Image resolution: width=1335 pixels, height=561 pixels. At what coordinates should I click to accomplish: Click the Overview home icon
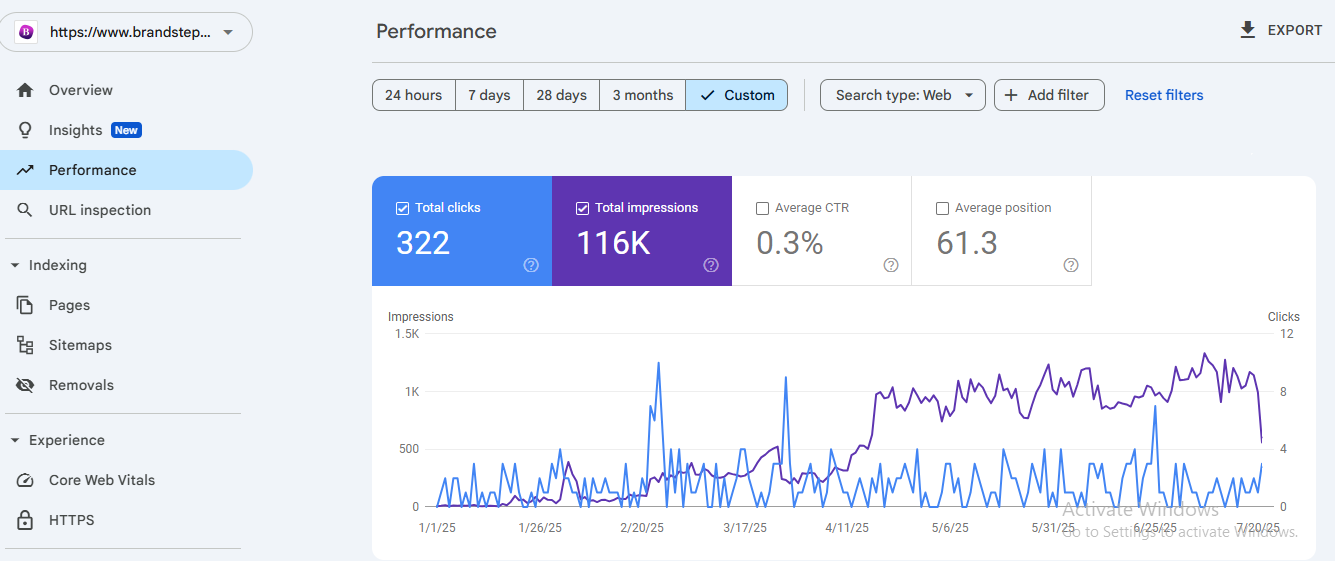point(26,90)
